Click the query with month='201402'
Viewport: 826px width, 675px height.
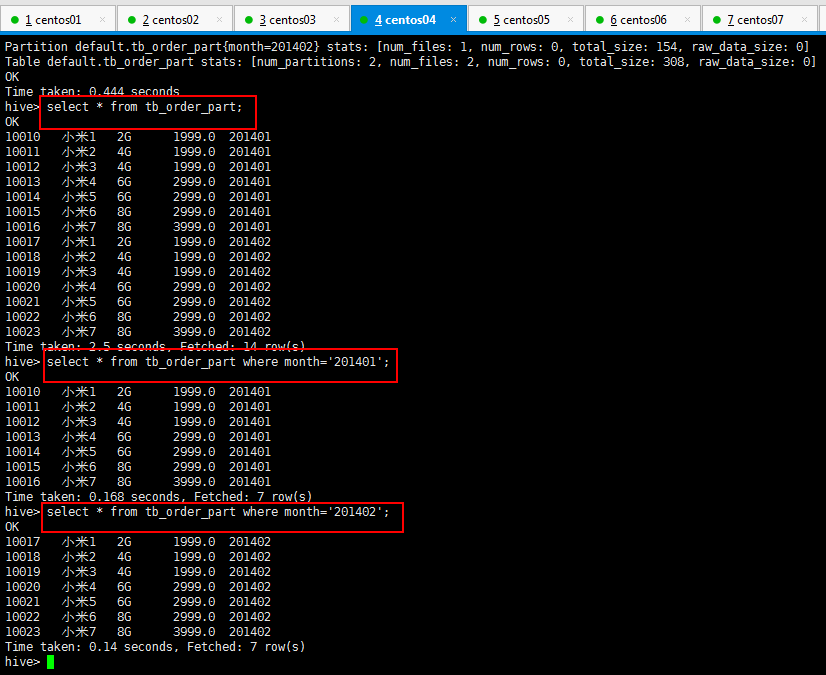tap(218, 512)
